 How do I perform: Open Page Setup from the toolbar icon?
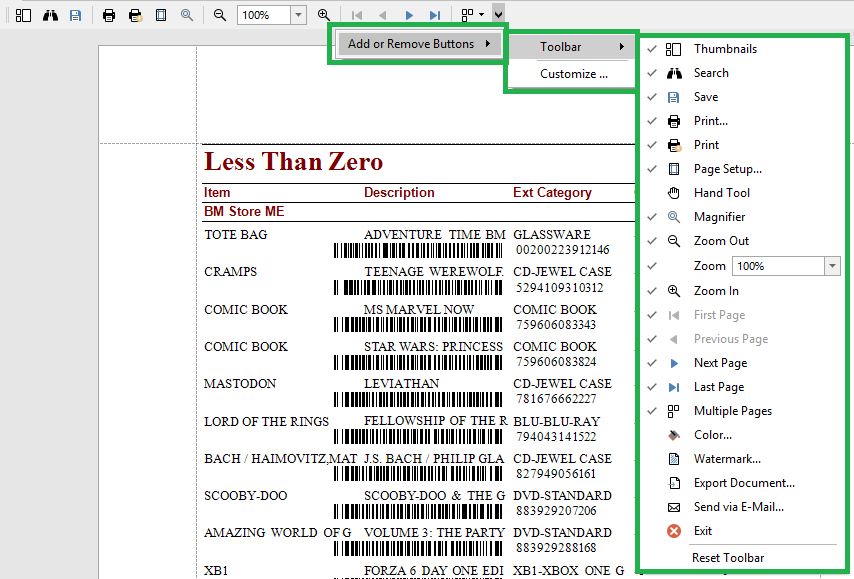pyautogui.click(x=161, y=15)
